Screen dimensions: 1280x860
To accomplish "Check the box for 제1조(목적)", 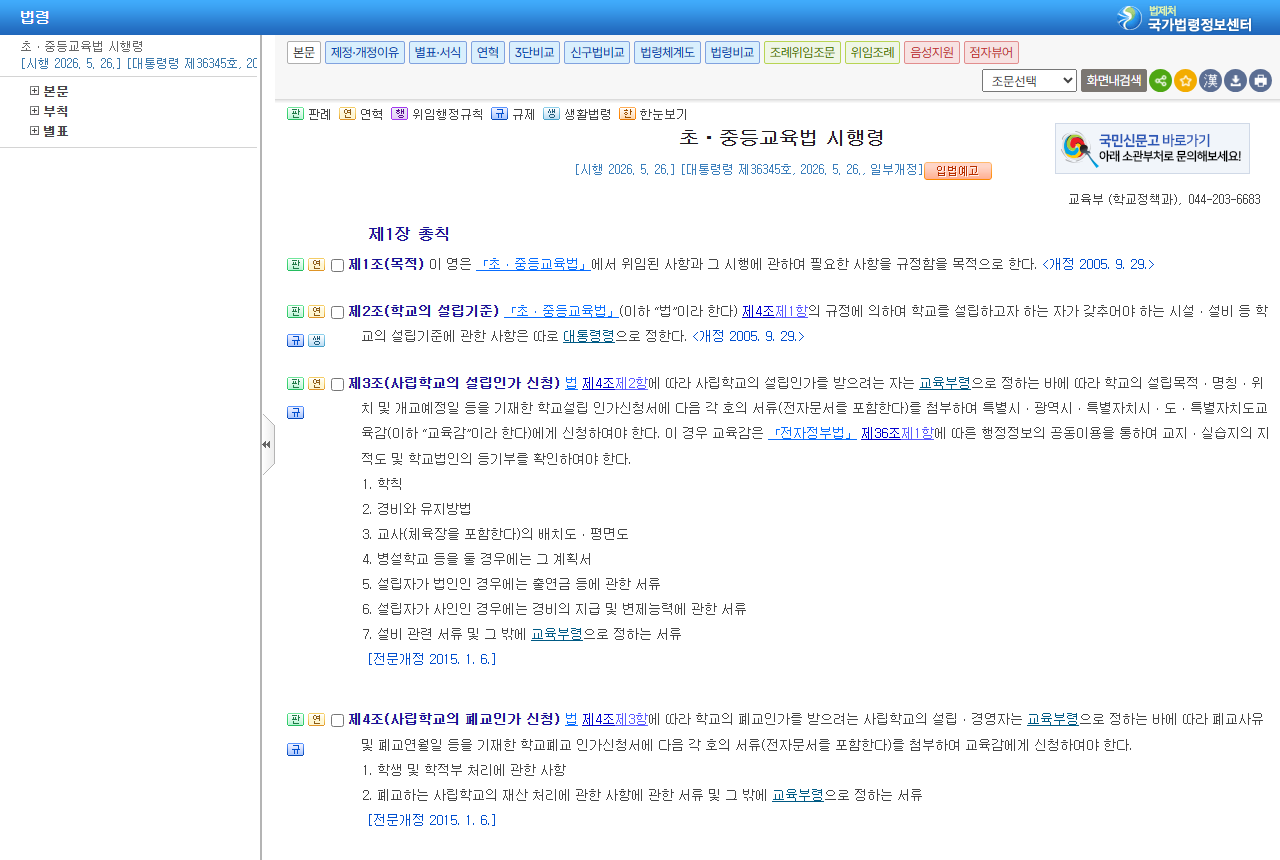I will (338, 266).
